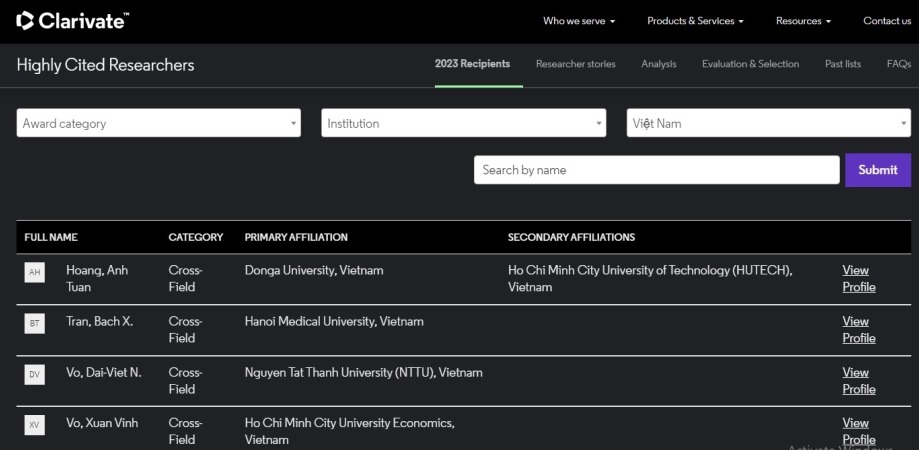Click the CATEGORY column header
Image resolution: width=919 pixels, height=450 pixels.
[196, 237]
